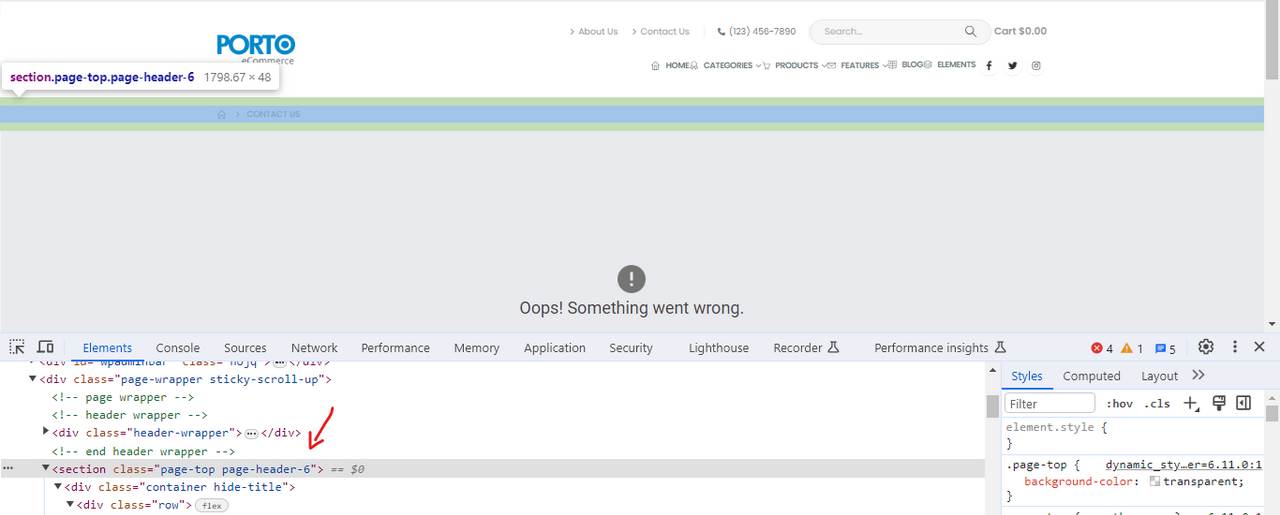The width and height of the screenshot is (1280, 515).
Task: Switch to the Performance insights tab
Action: [940, 348]
